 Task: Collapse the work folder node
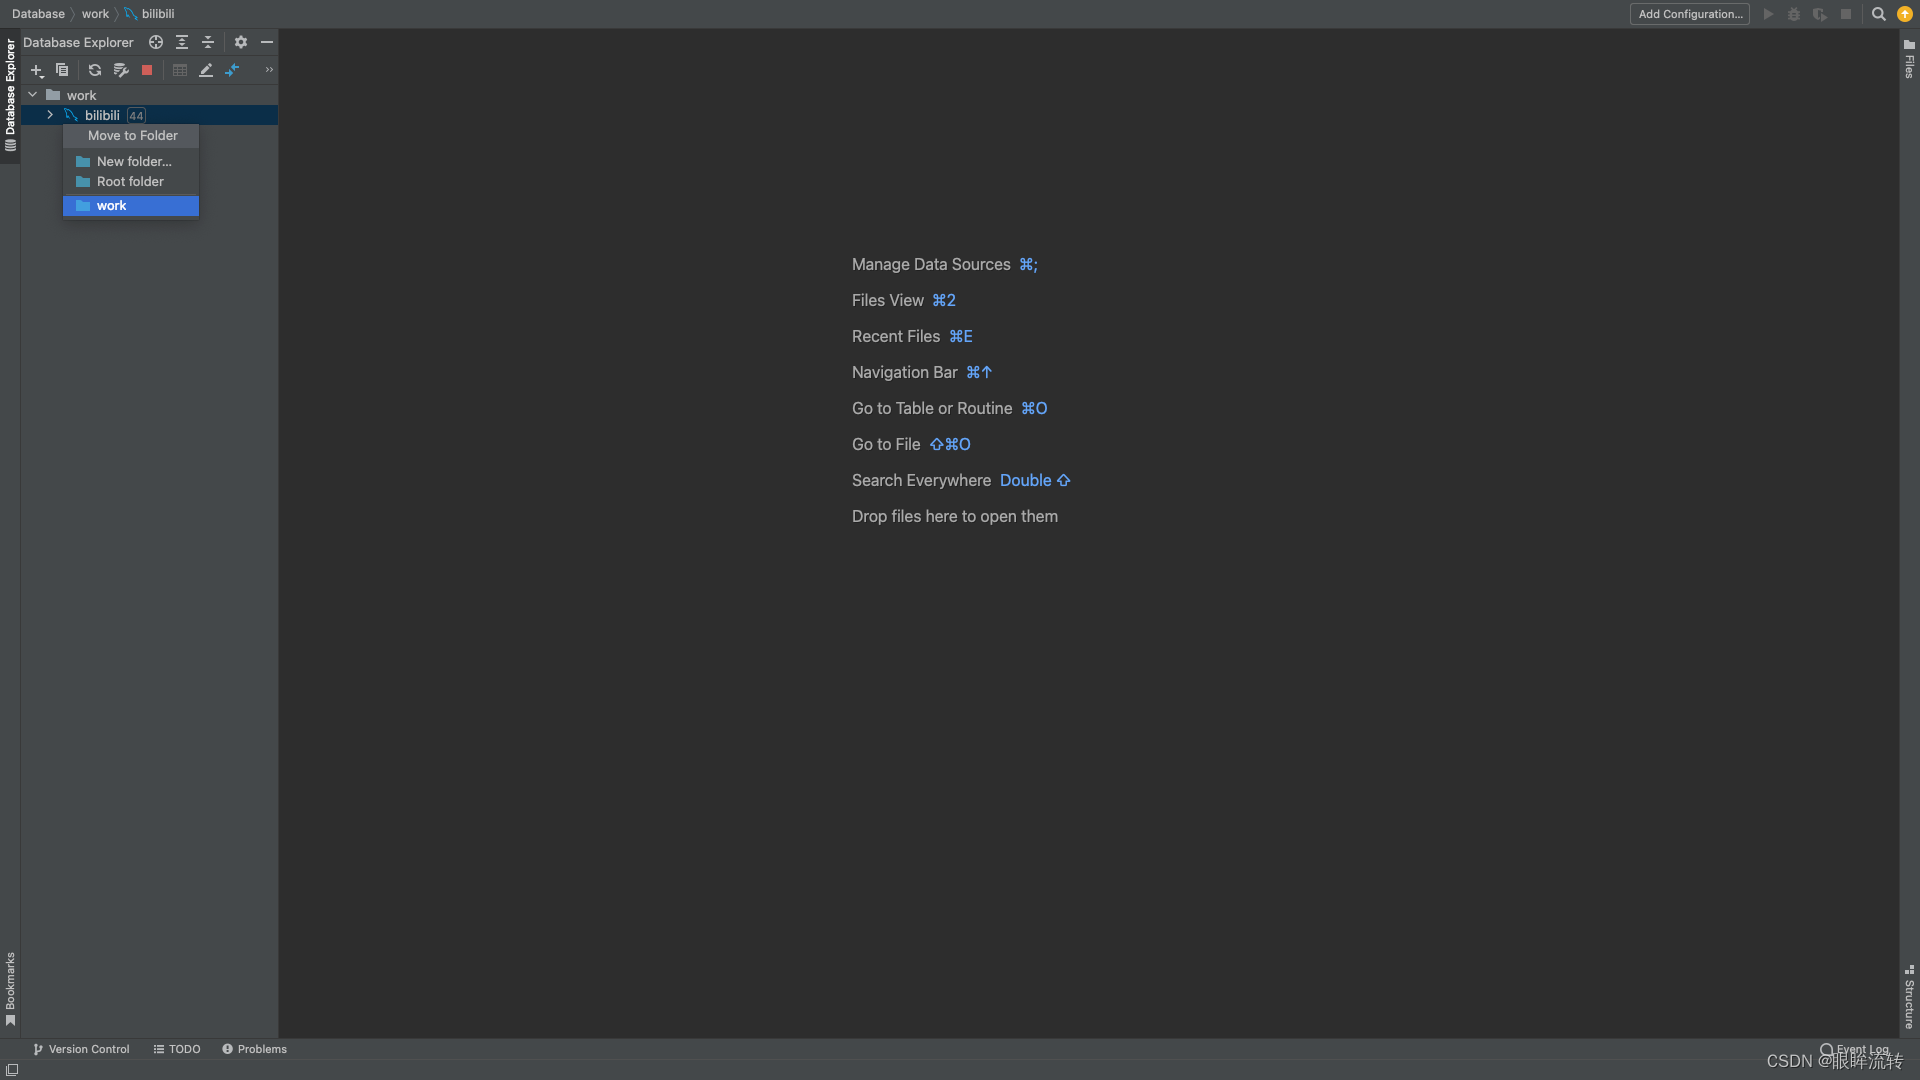tap(31, 94)
